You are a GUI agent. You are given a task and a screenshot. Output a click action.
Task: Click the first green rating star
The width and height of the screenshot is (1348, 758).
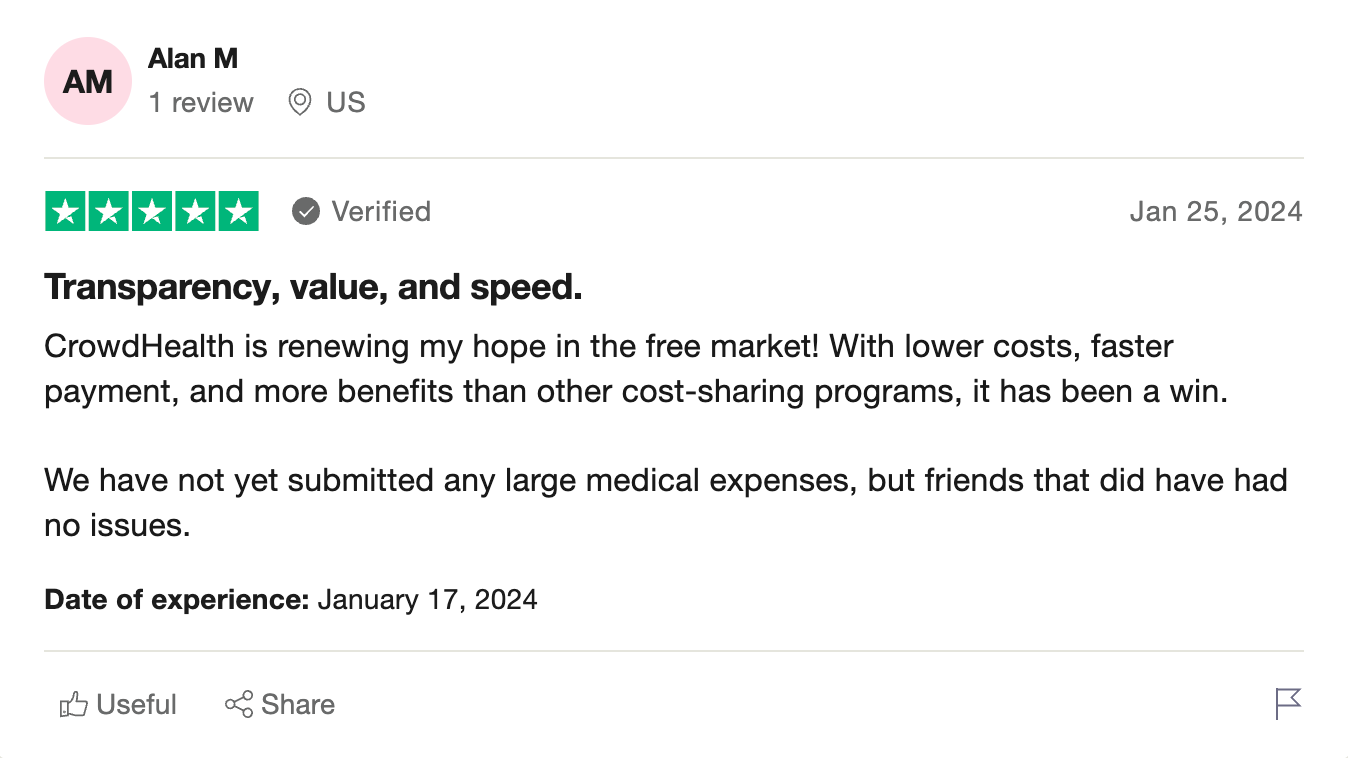pyautogui.click(x=66, y=212)
